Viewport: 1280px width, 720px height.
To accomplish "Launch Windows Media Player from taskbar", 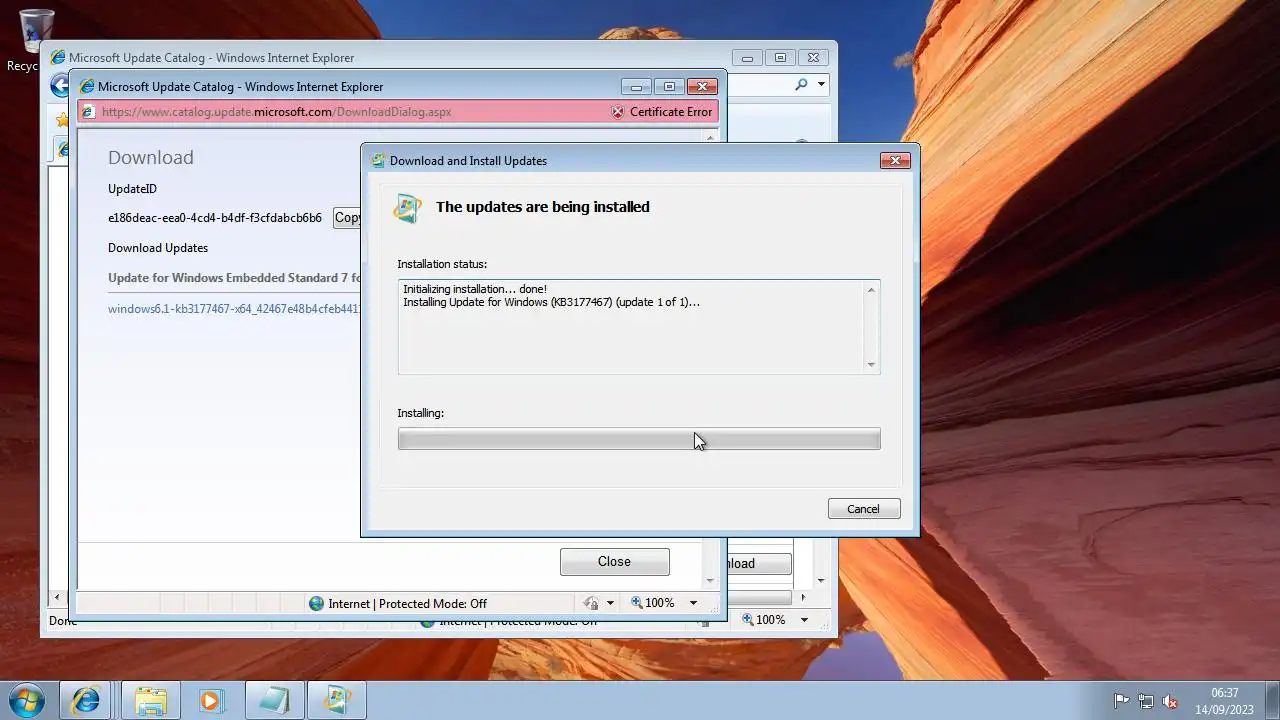I will 210,700.
